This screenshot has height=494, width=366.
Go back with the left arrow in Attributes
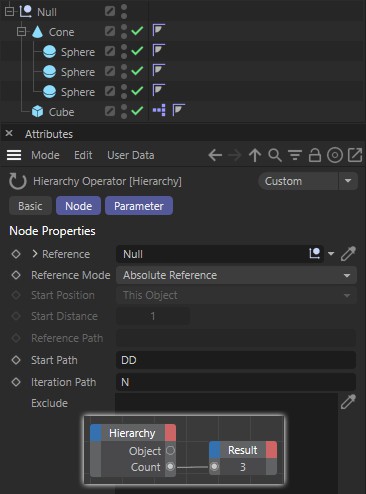[215, 155]
